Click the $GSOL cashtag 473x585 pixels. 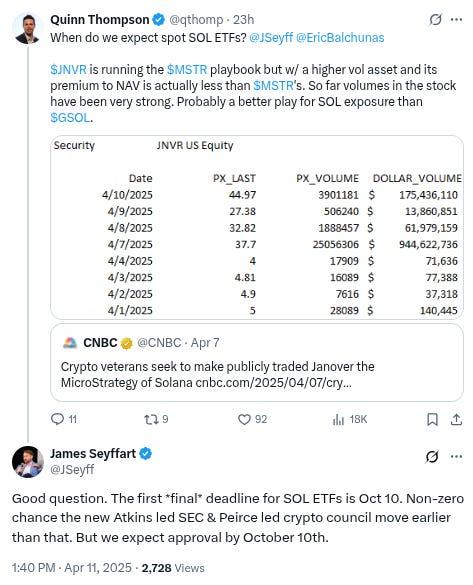(70, 118)
